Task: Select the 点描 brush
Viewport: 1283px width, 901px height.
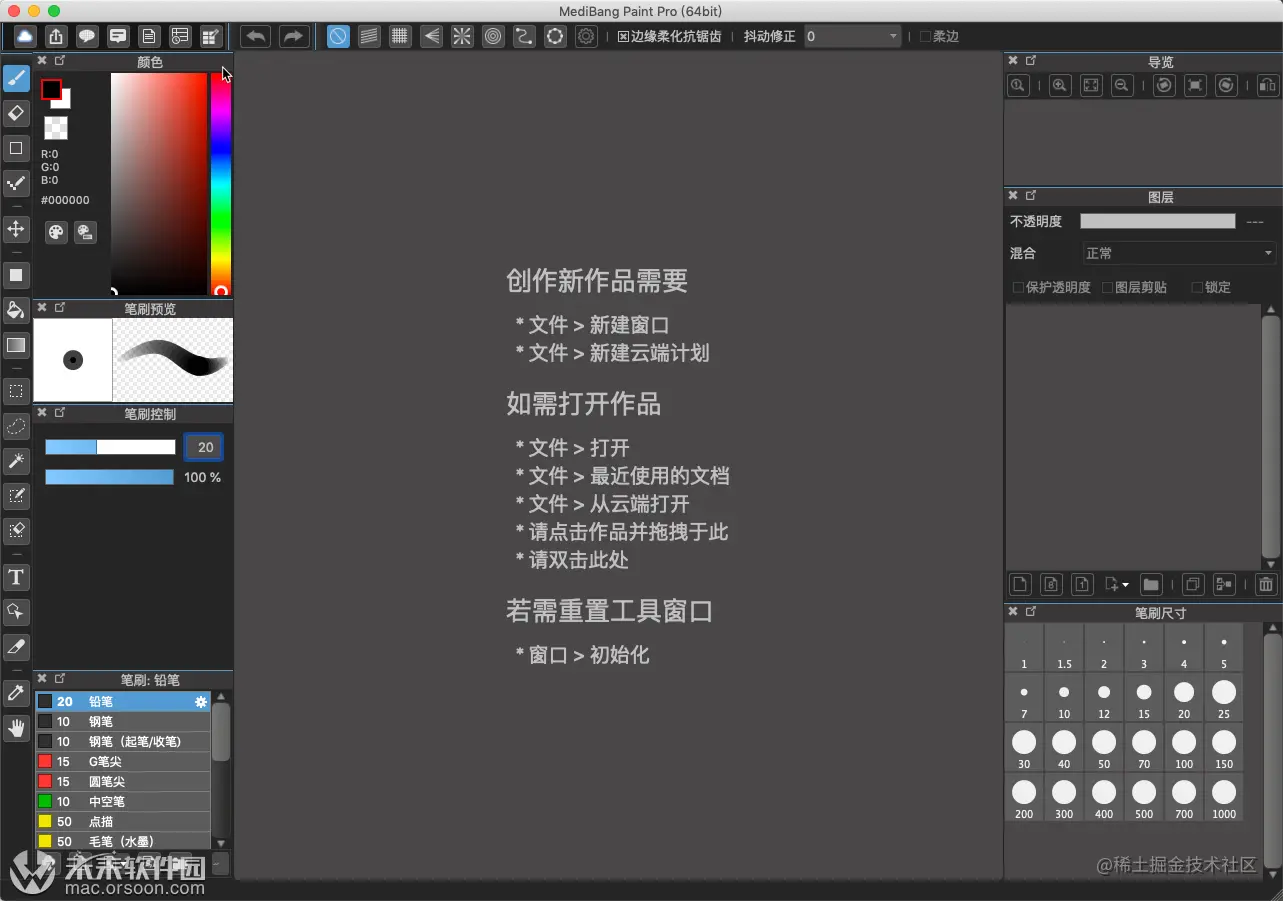Action: 123,822
